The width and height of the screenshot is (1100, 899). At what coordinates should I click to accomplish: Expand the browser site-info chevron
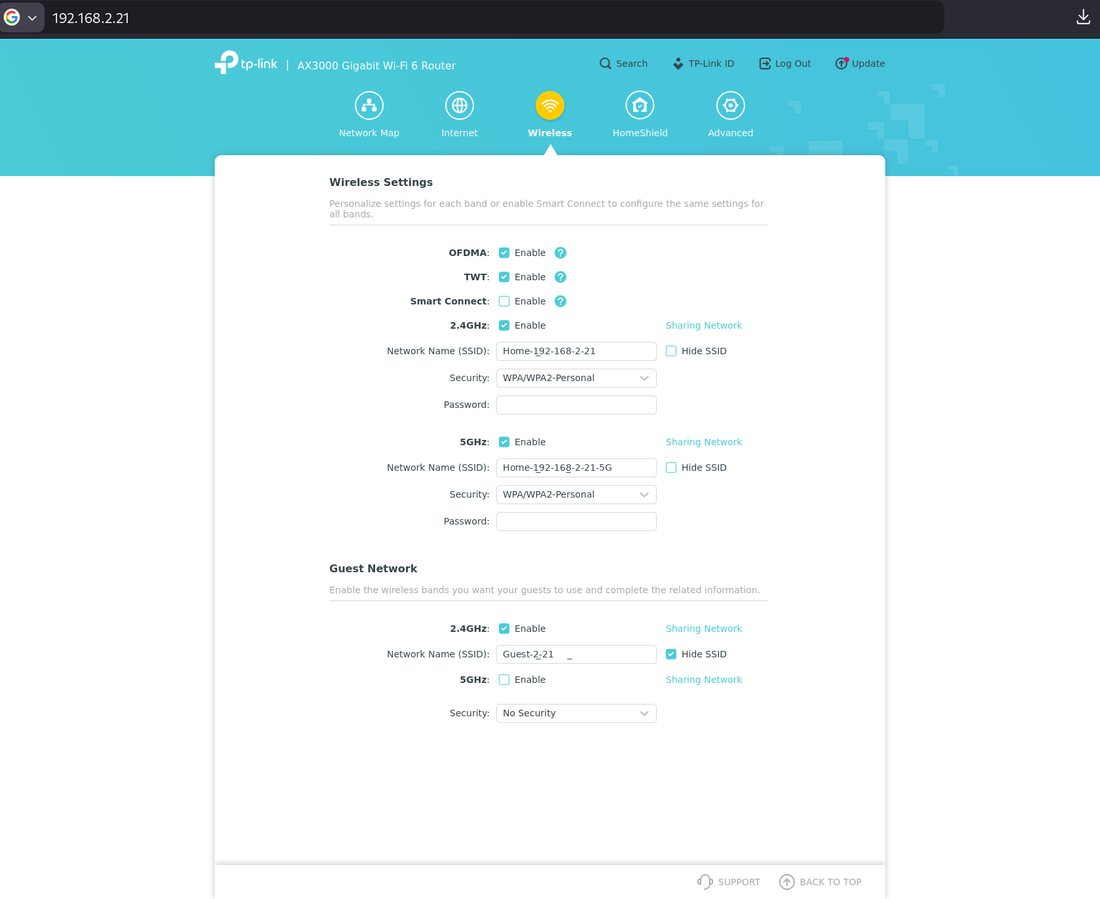(32, 18)
